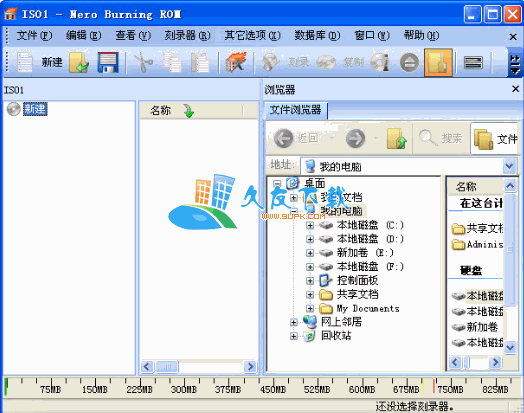Expand the toolbar overflow arrow

515,63
